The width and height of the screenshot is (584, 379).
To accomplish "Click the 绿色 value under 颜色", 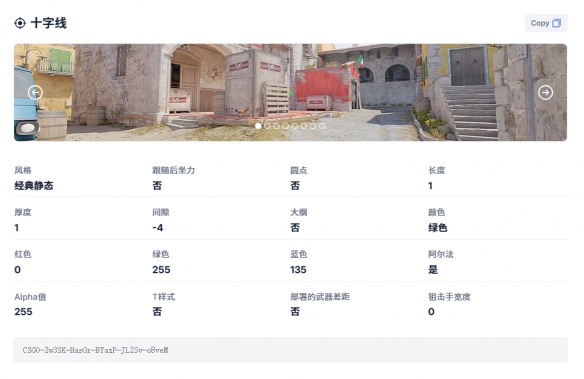I will pyautogui.click(x=438, y=227).
